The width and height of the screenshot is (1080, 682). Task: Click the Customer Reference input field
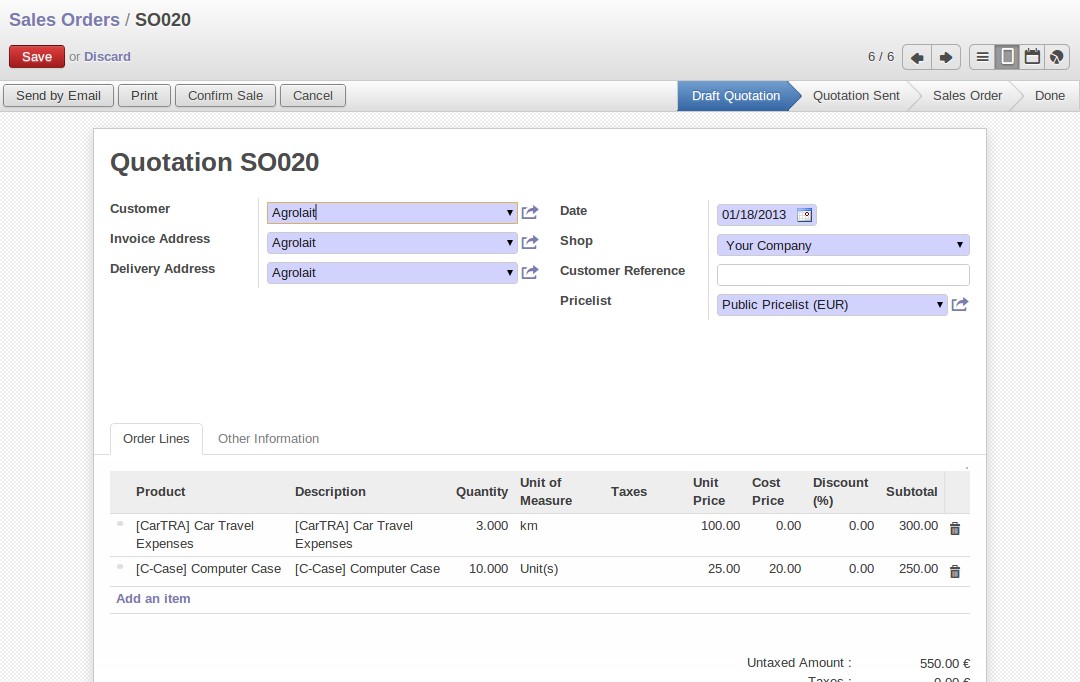(x=842, y=275)
